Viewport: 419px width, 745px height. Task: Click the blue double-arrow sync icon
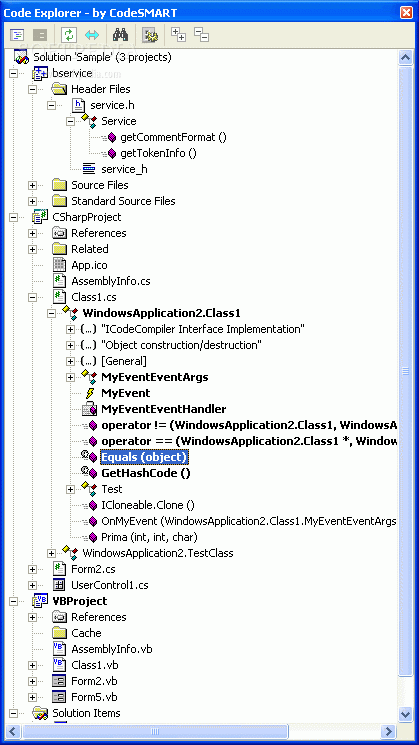click(x=92, y=35)
